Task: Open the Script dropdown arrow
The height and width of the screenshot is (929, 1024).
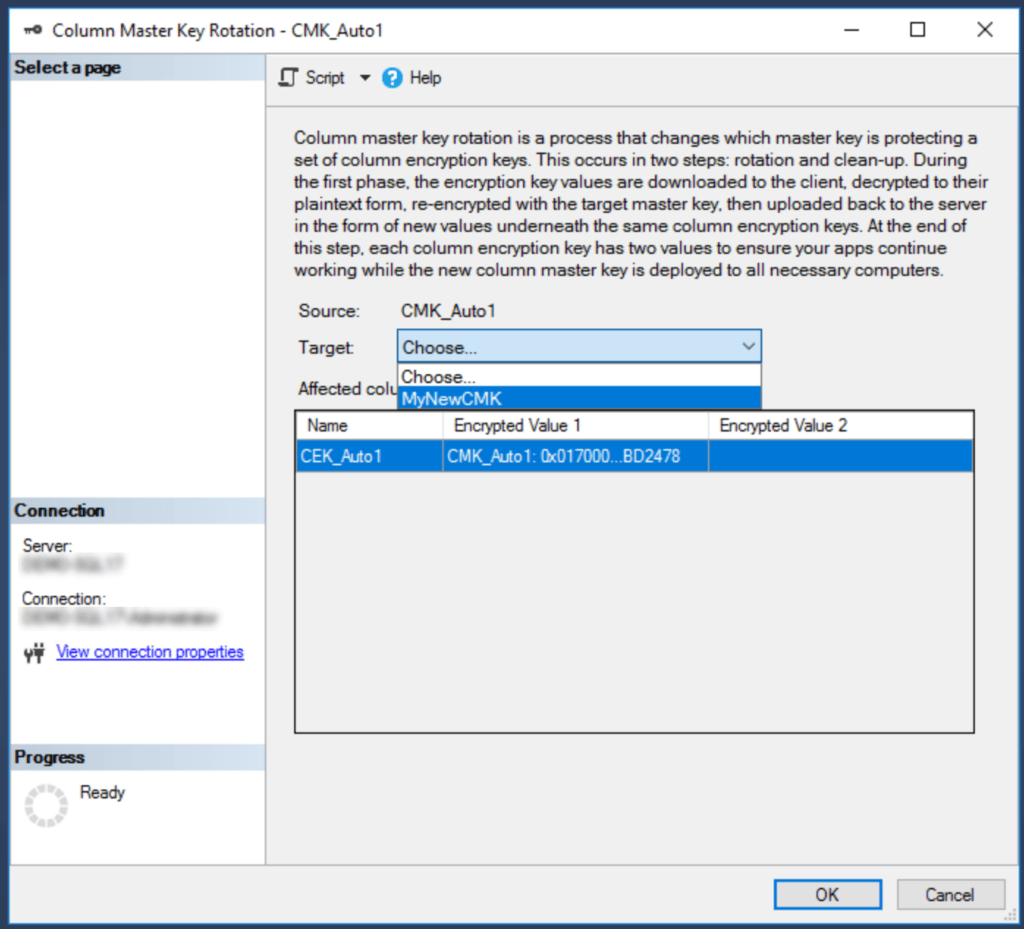Action: tap(365, 78)
